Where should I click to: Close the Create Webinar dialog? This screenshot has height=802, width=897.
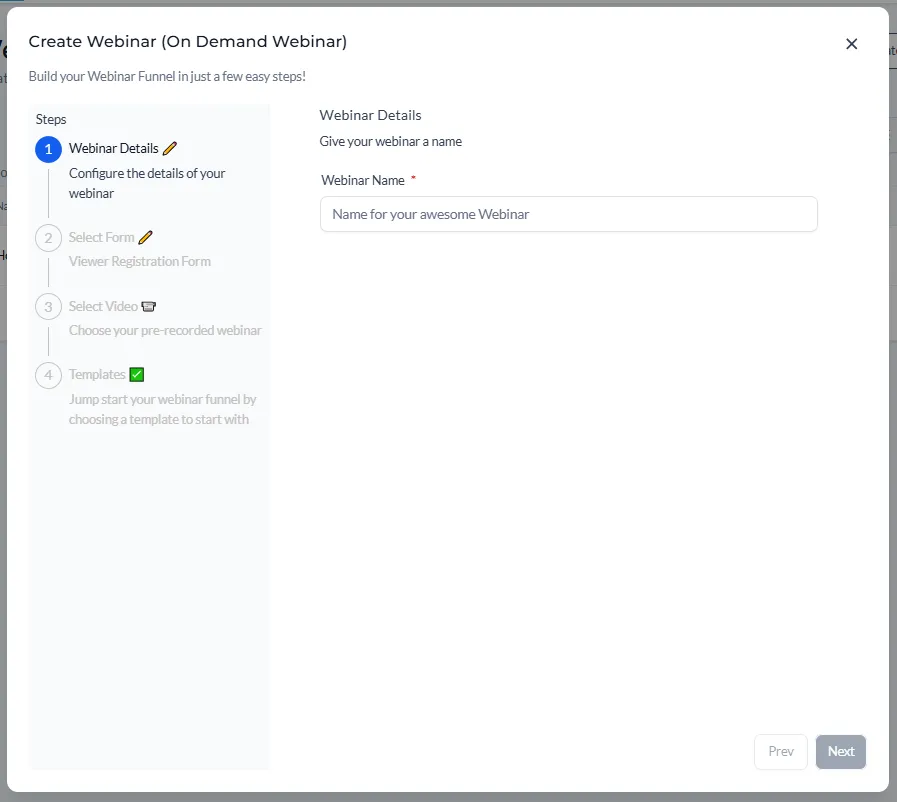pyautogui.click(x=852, y=44)
